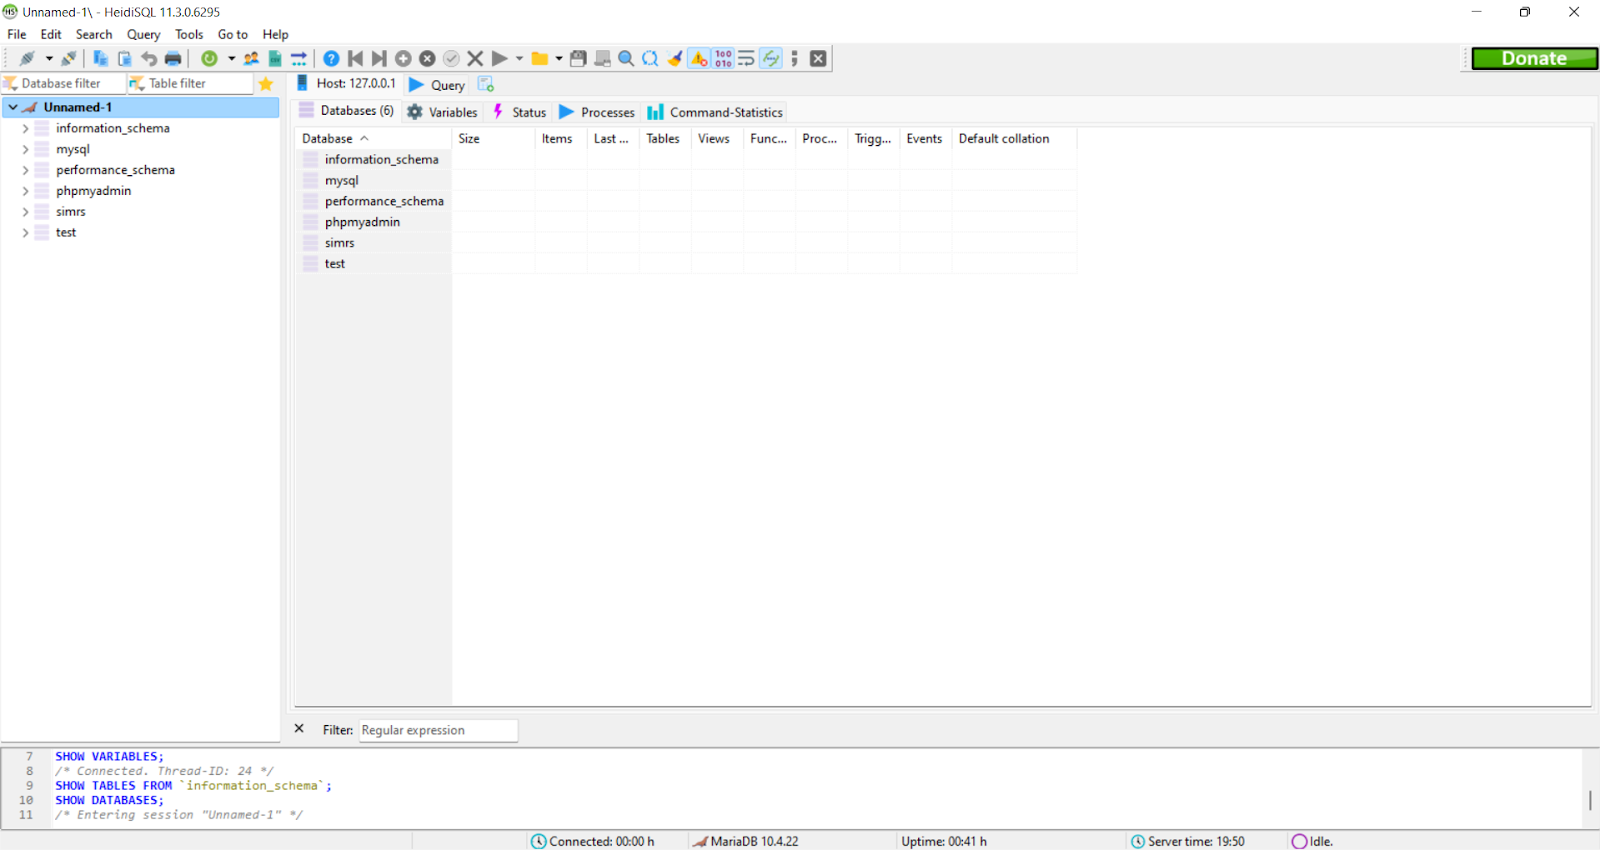Switch to the Variables tab
The width and height of the screenshot is (1600, 850).
click(442, 112)
